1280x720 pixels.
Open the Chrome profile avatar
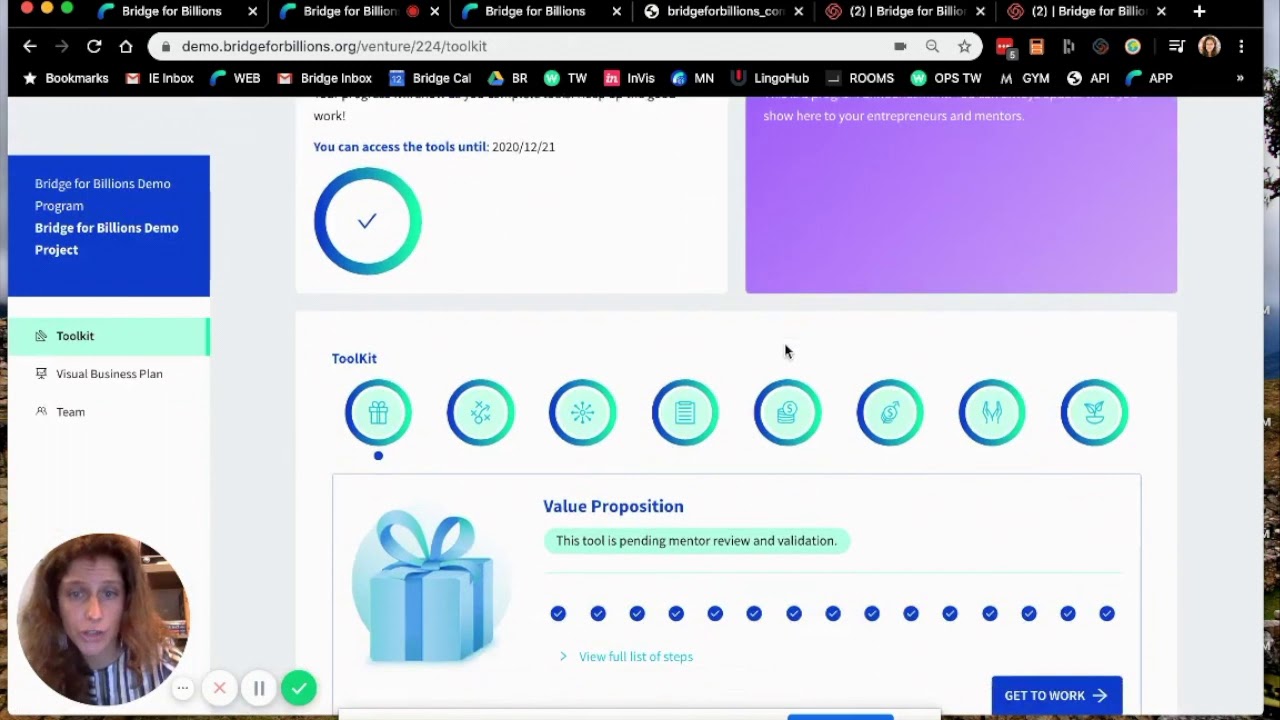[1209, 46]
